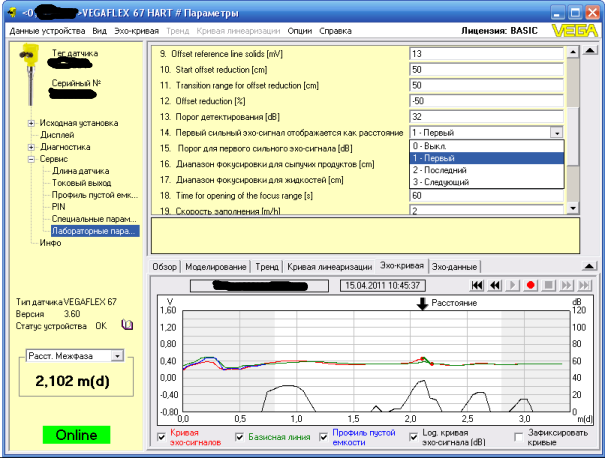The width and height of the screenshot is (605, 458).
Task: Jump to first echo curve recording
Action: pyautogui.click(x=477, y=285)
